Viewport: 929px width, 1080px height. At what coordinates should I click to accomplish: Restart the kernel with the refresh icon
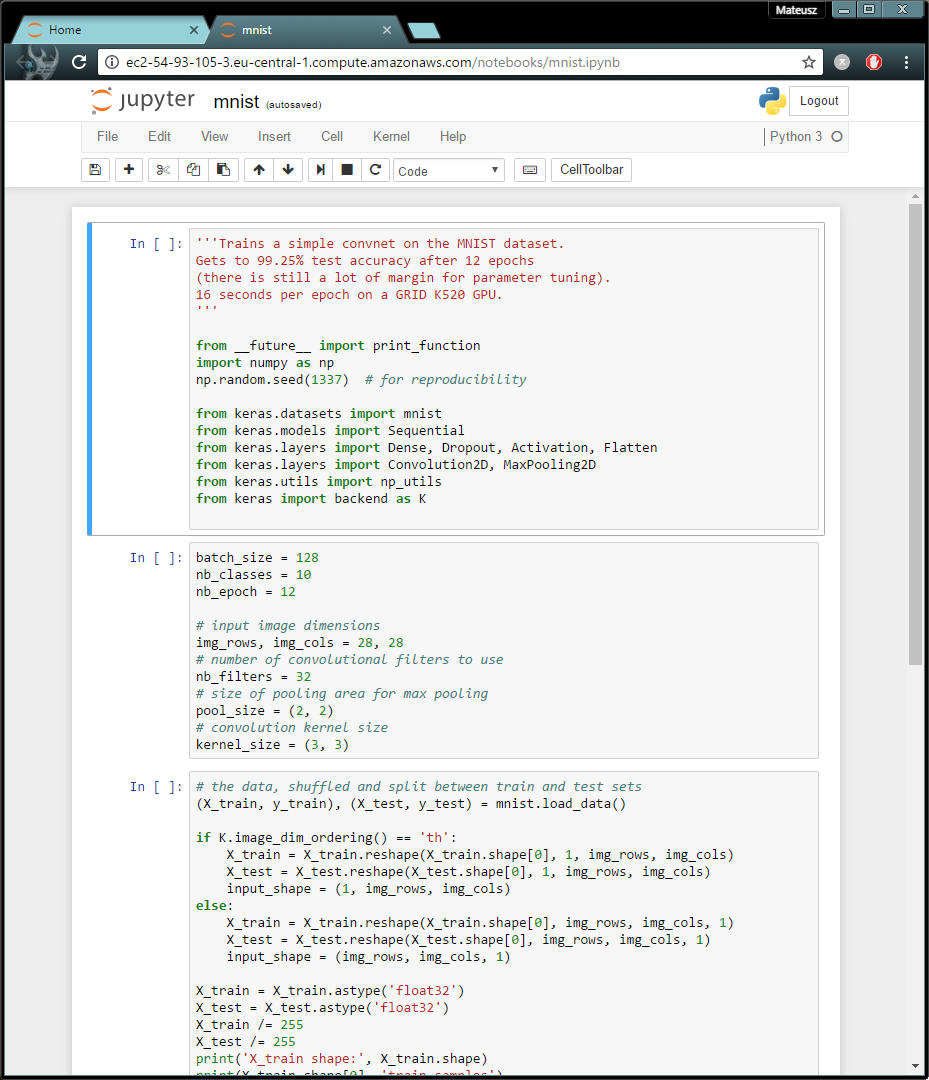point(375,170)
